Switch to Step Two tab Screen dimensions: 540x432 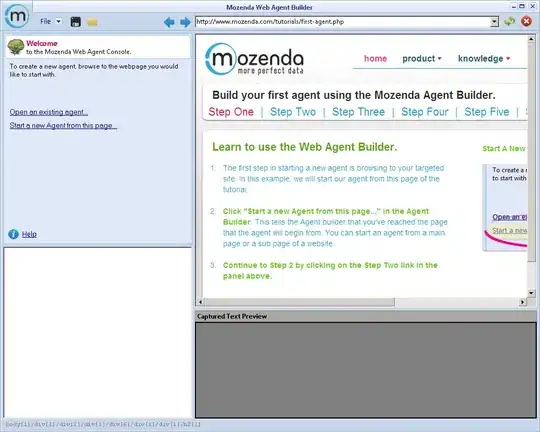click(x=293, y=112)
